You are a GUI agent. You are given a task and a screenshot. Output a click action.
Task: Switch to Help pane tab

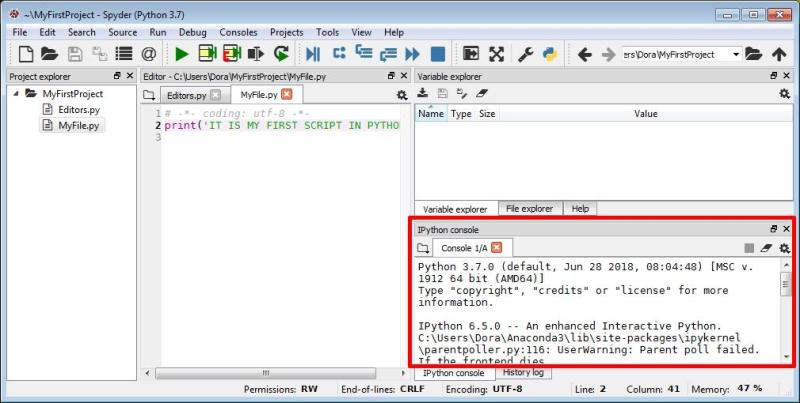580,209
